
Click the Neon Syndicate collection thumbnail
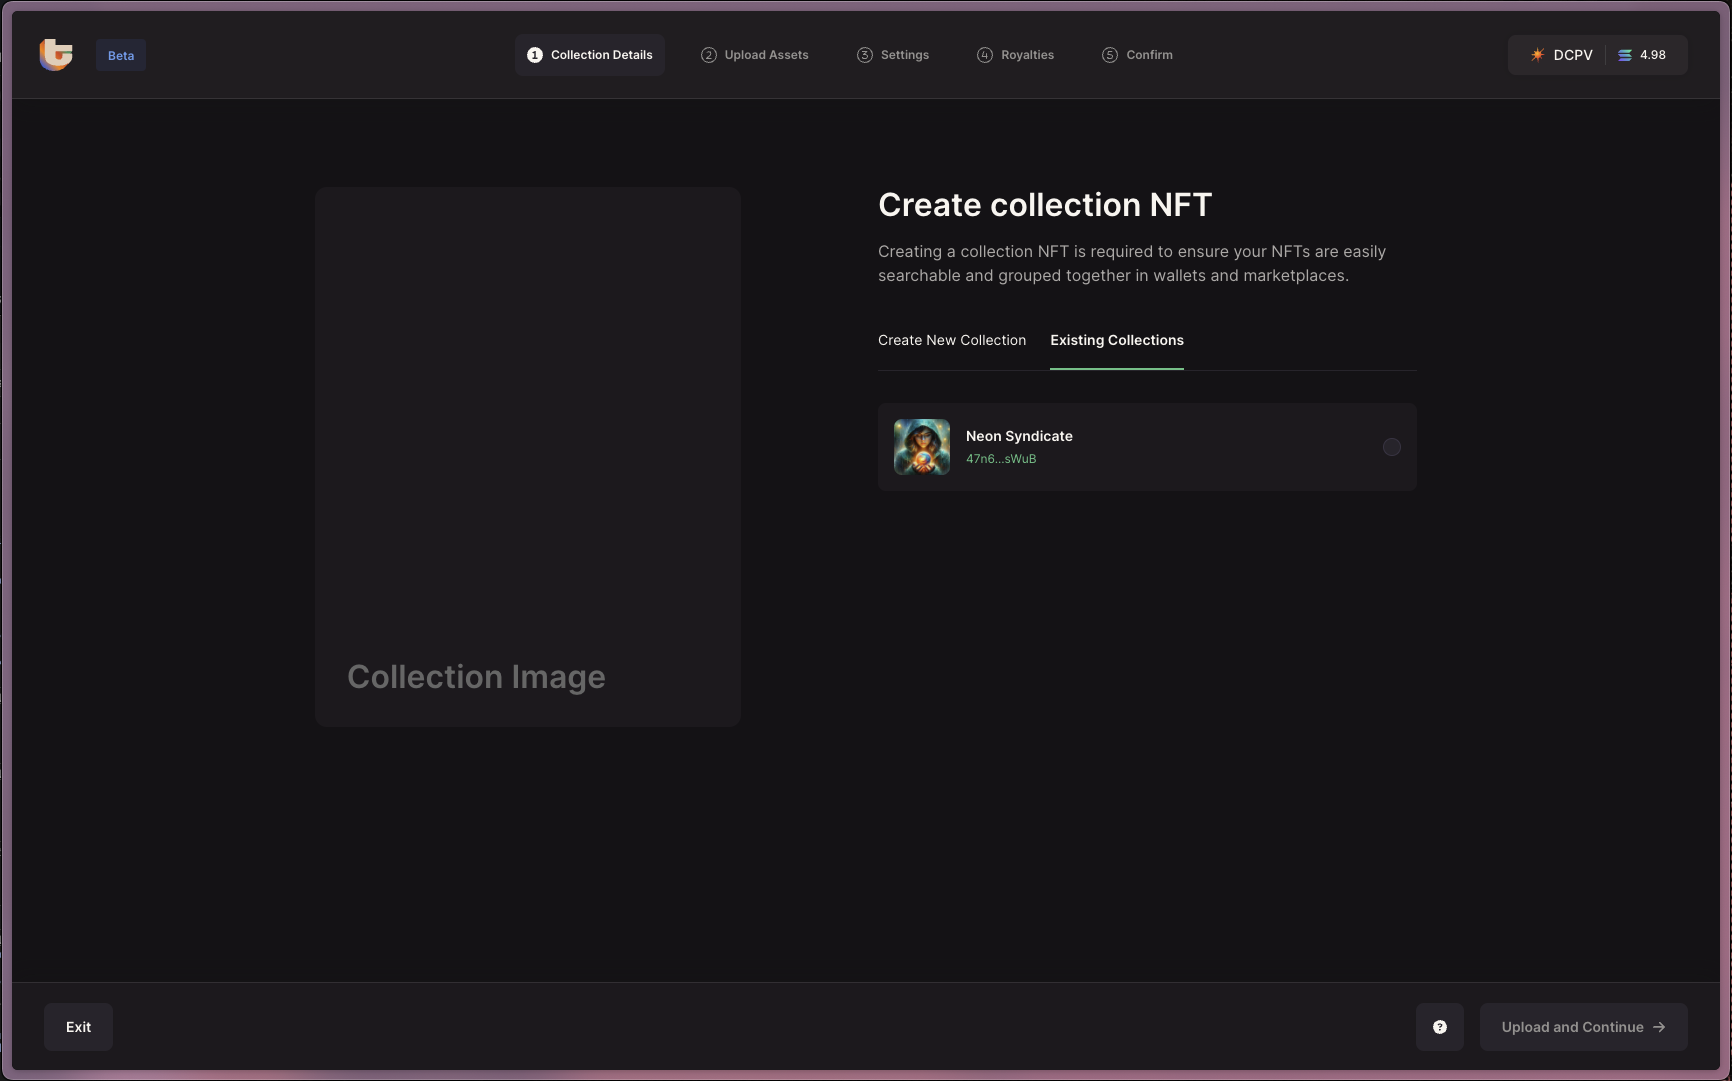pyautogui.click(x=922, y=447)
